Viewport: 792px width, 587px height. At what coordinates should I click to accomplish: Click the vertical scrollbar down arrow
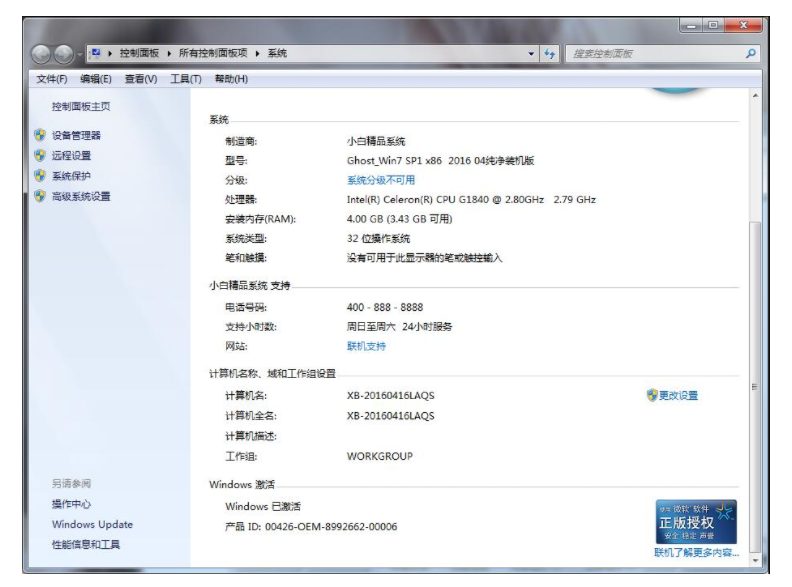[x=755, y=560]
